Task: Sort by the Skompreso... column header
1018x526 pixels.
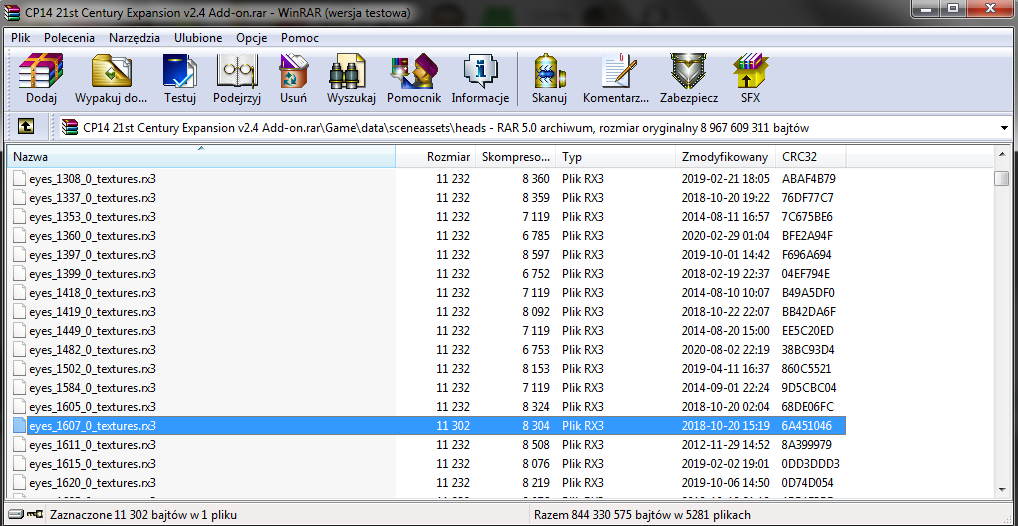Action: coord(515,157)
